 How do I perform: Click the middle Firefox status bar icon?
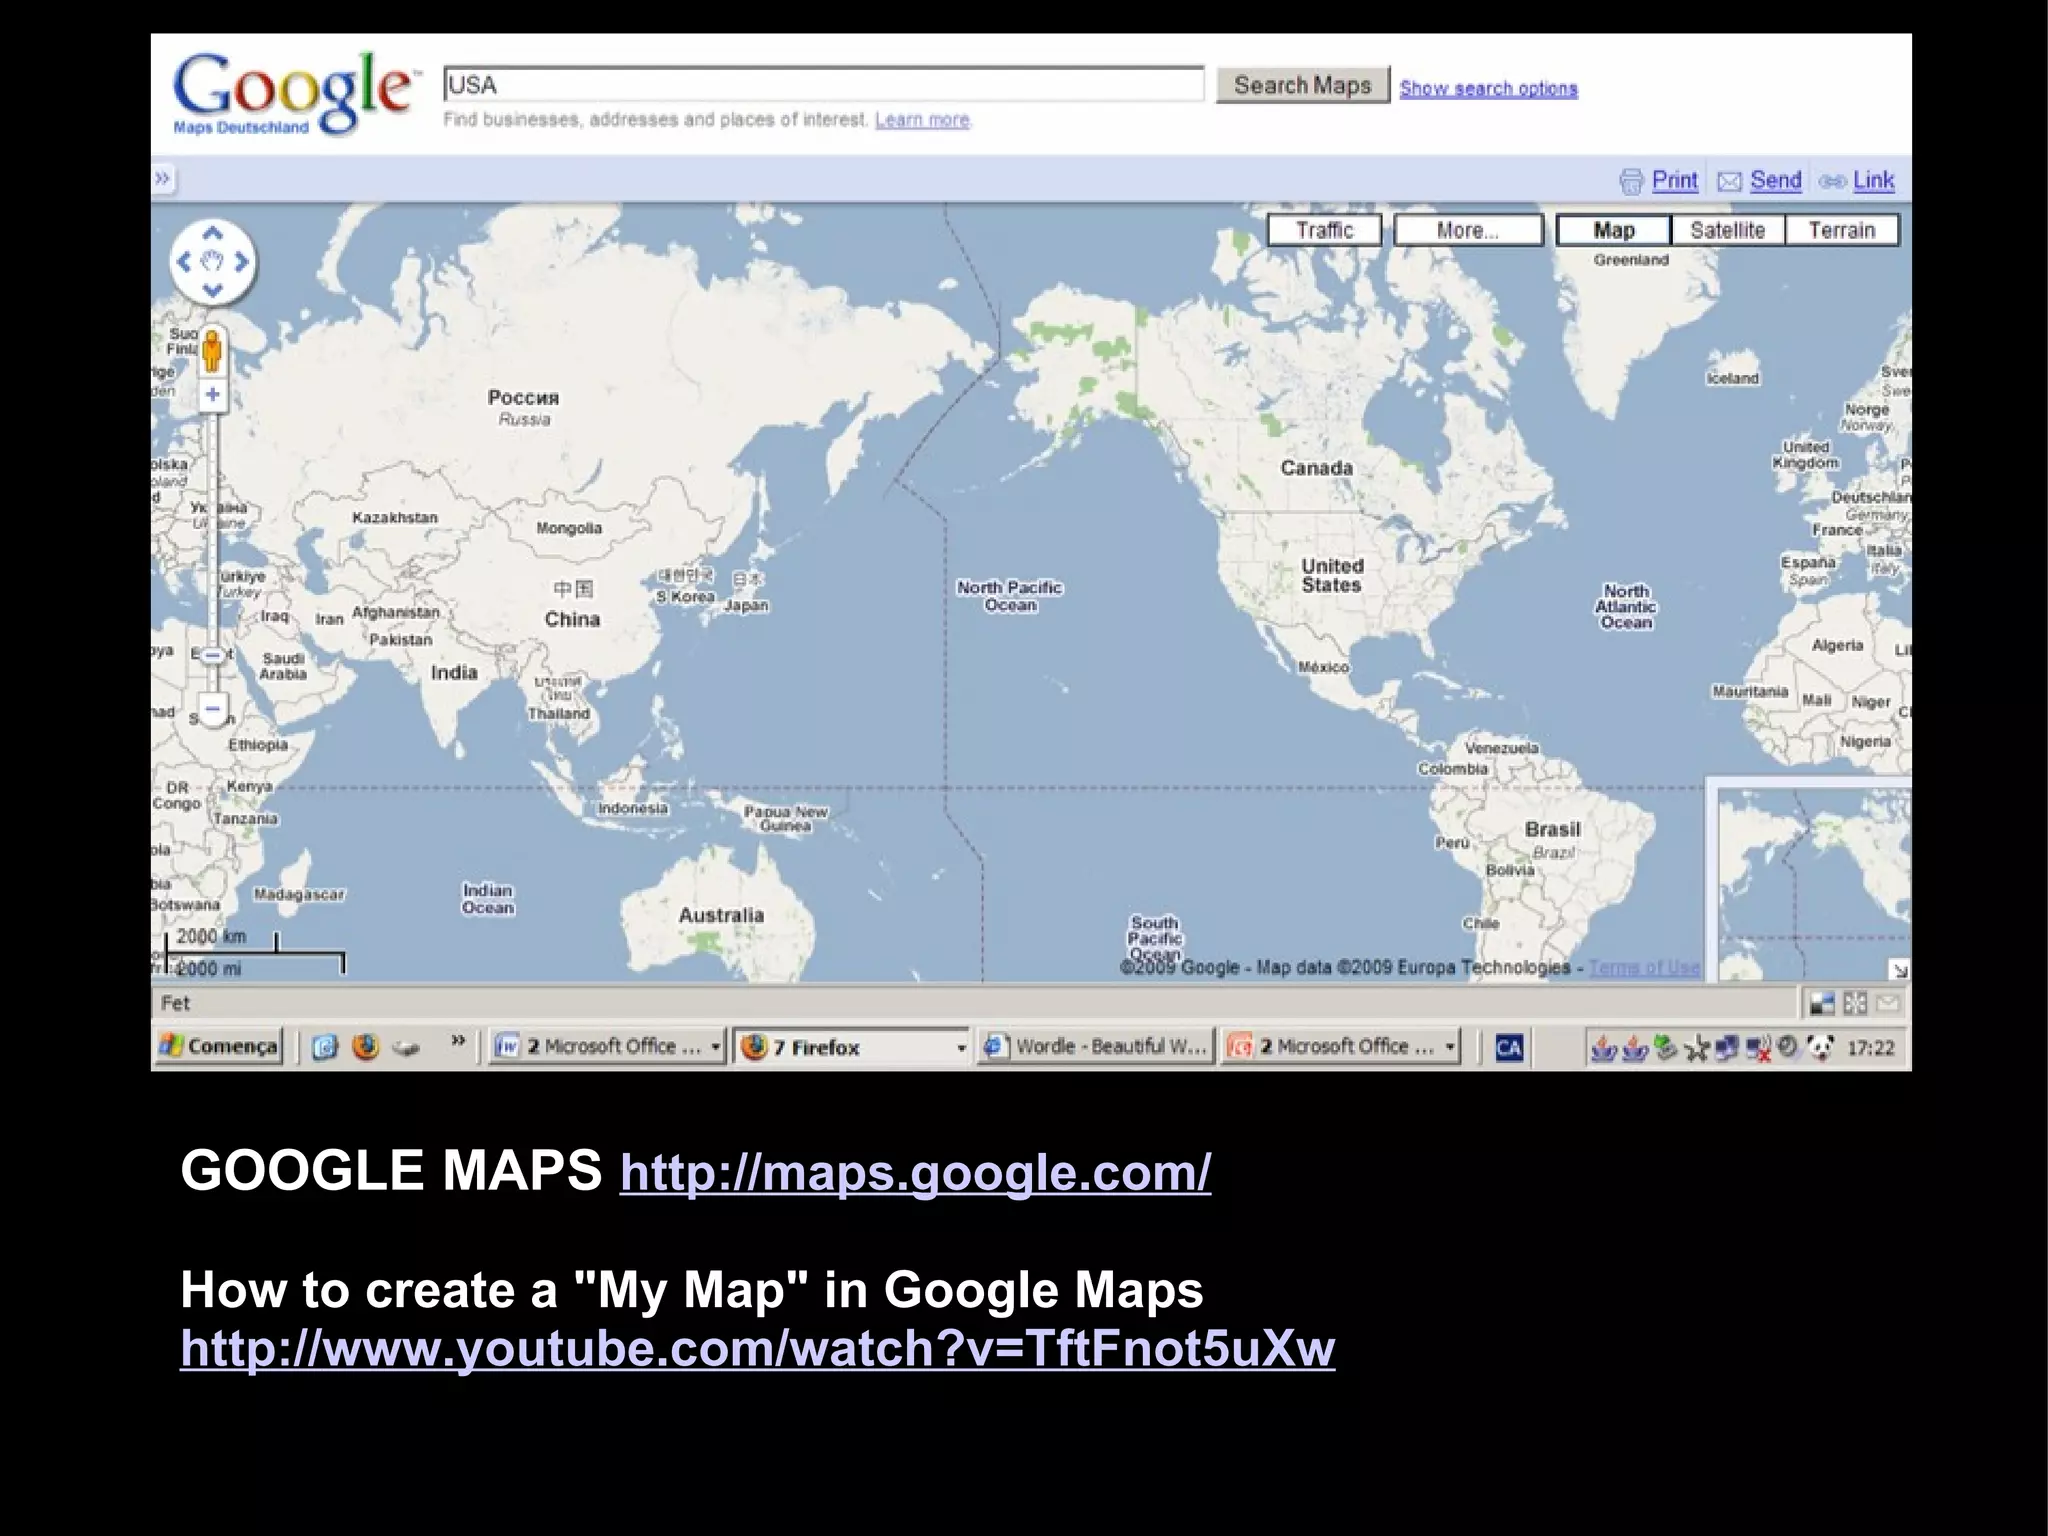[1855, 1002]
